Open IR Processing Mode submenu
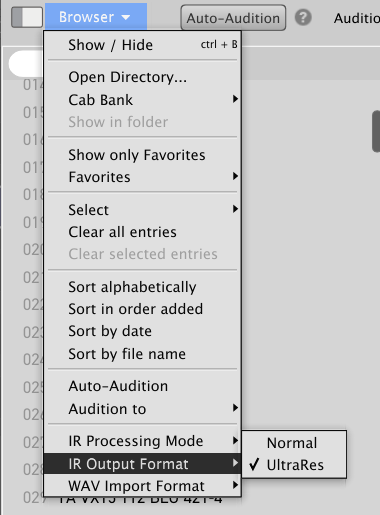Screen dimensions: 380x515 (142, 441)
